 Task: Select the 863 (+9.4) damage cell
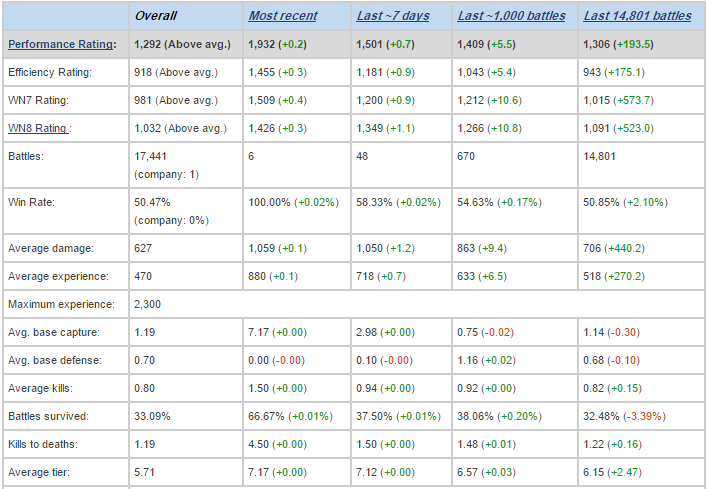[482, 248]
